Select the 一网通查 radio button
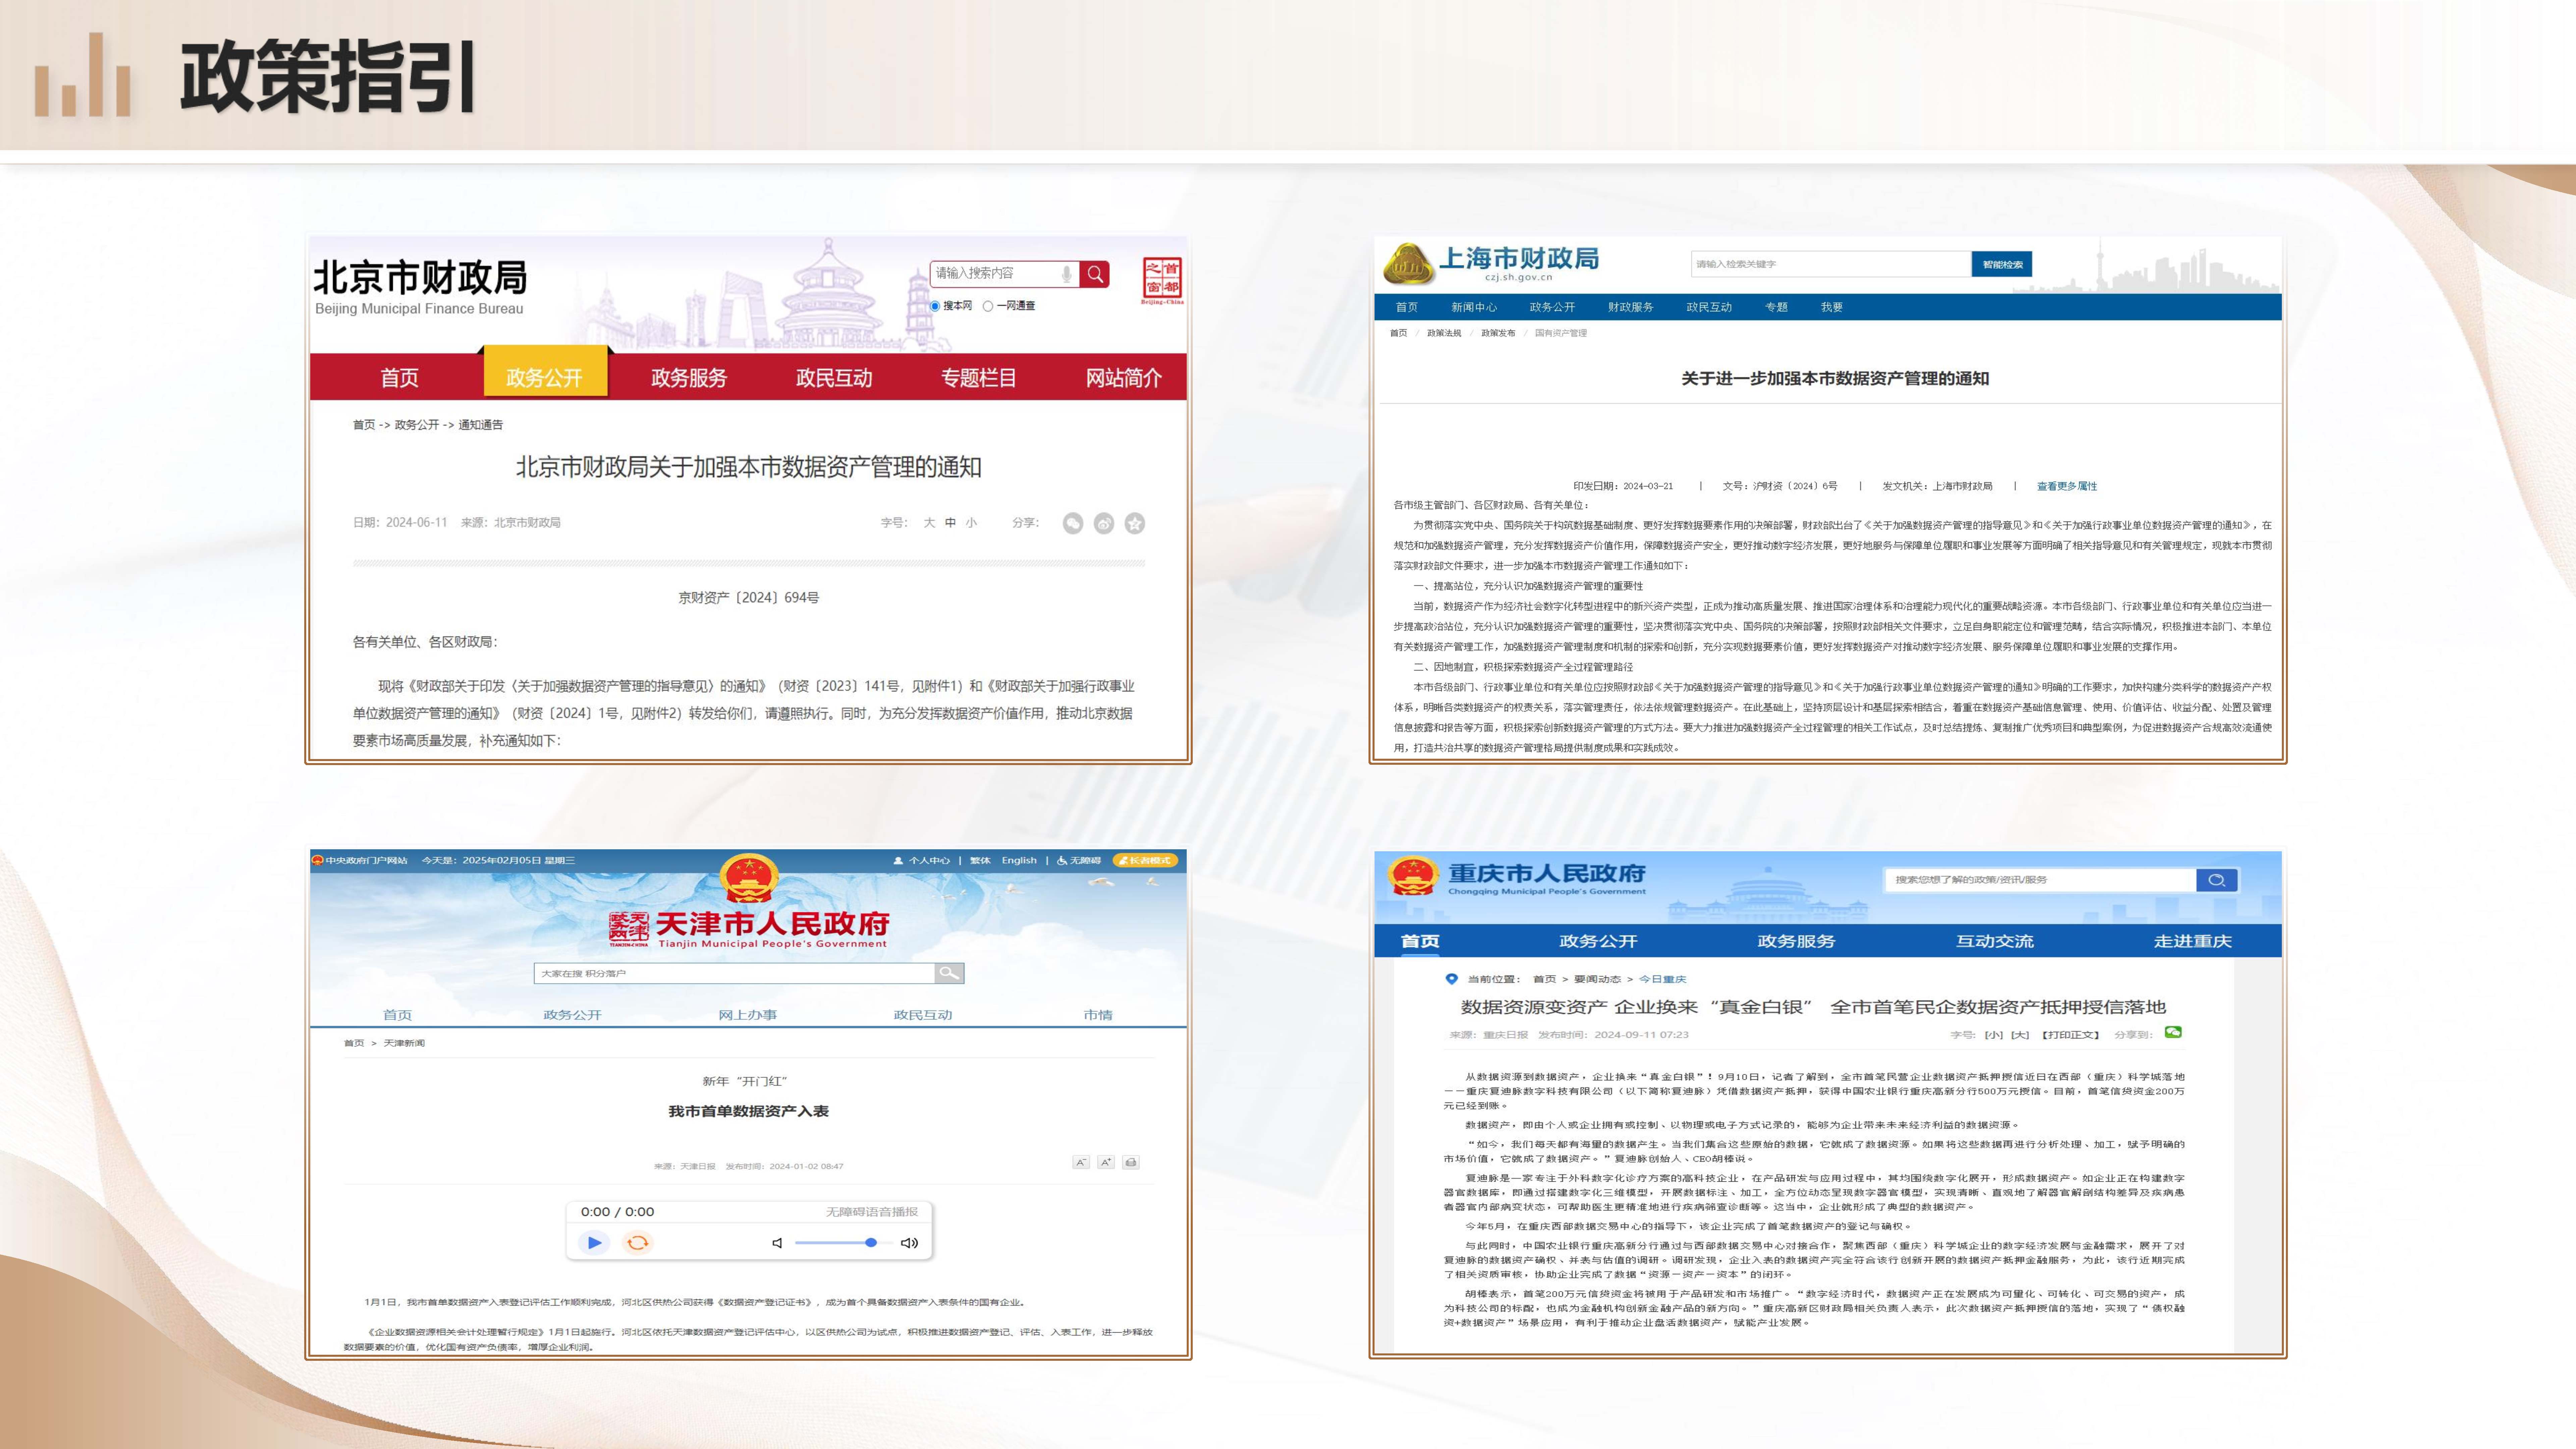 (x=988, y=306)
